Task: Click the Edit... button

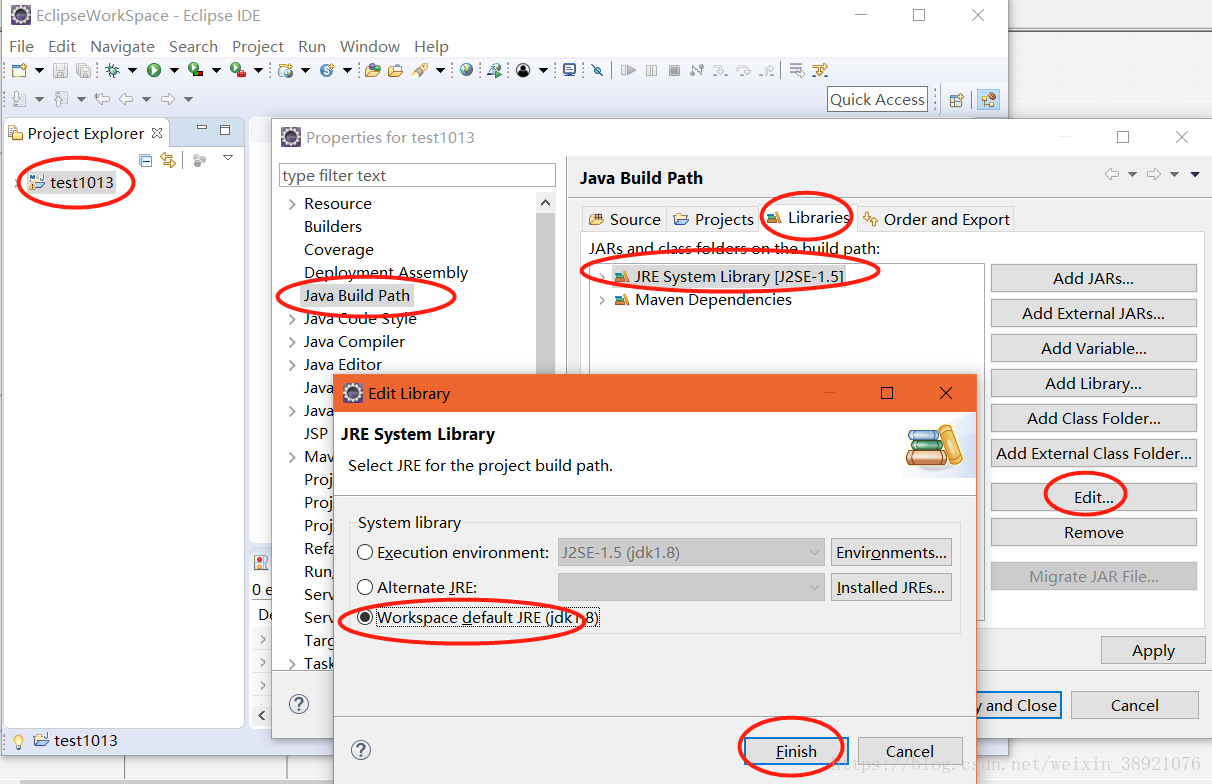Action: coord(1094,497)
